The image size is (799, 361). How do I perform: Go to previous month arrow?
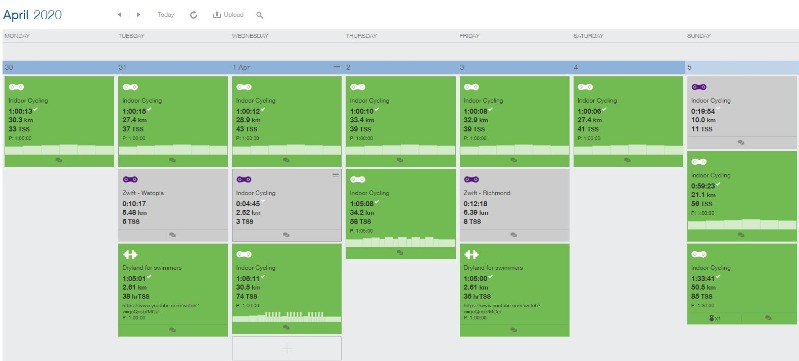click(119, 15)
